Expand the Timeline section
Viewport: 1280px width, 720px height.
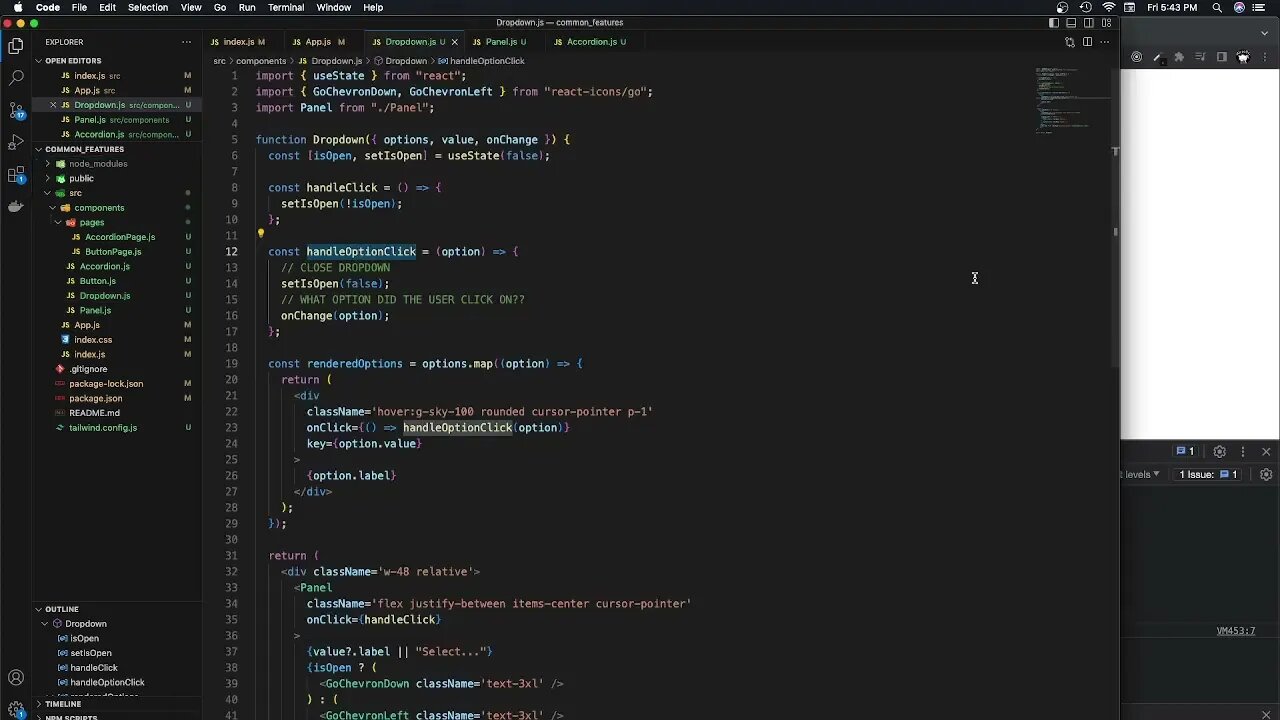pyautogui.click(x=38, y=704)
